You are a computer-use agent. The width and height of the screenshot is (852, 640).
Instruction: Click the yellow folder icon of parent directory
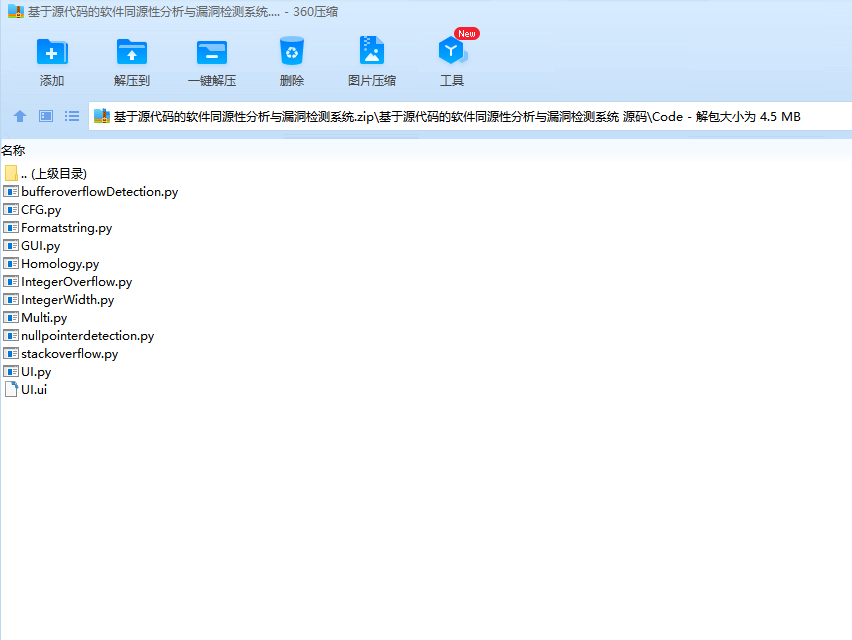[x=11, y=173]
